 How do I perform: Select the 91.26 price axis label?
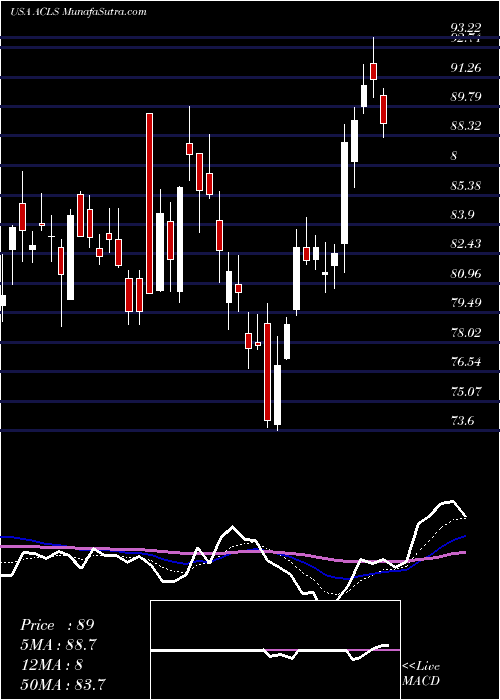coord(466,67)
